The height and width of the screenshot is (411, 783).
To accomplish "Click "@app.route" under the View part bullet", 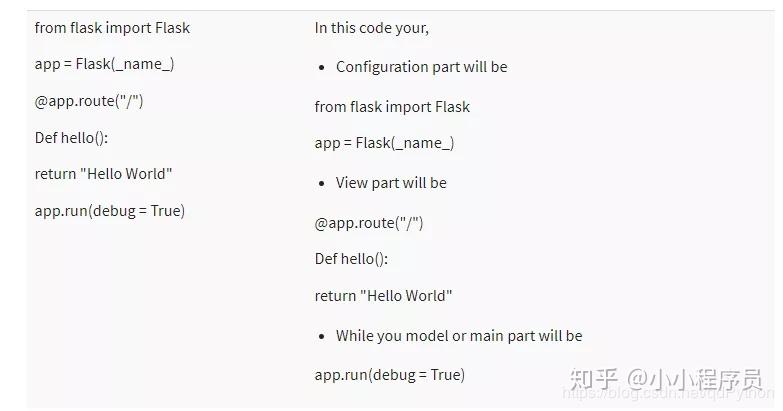I will click(369, 223).
